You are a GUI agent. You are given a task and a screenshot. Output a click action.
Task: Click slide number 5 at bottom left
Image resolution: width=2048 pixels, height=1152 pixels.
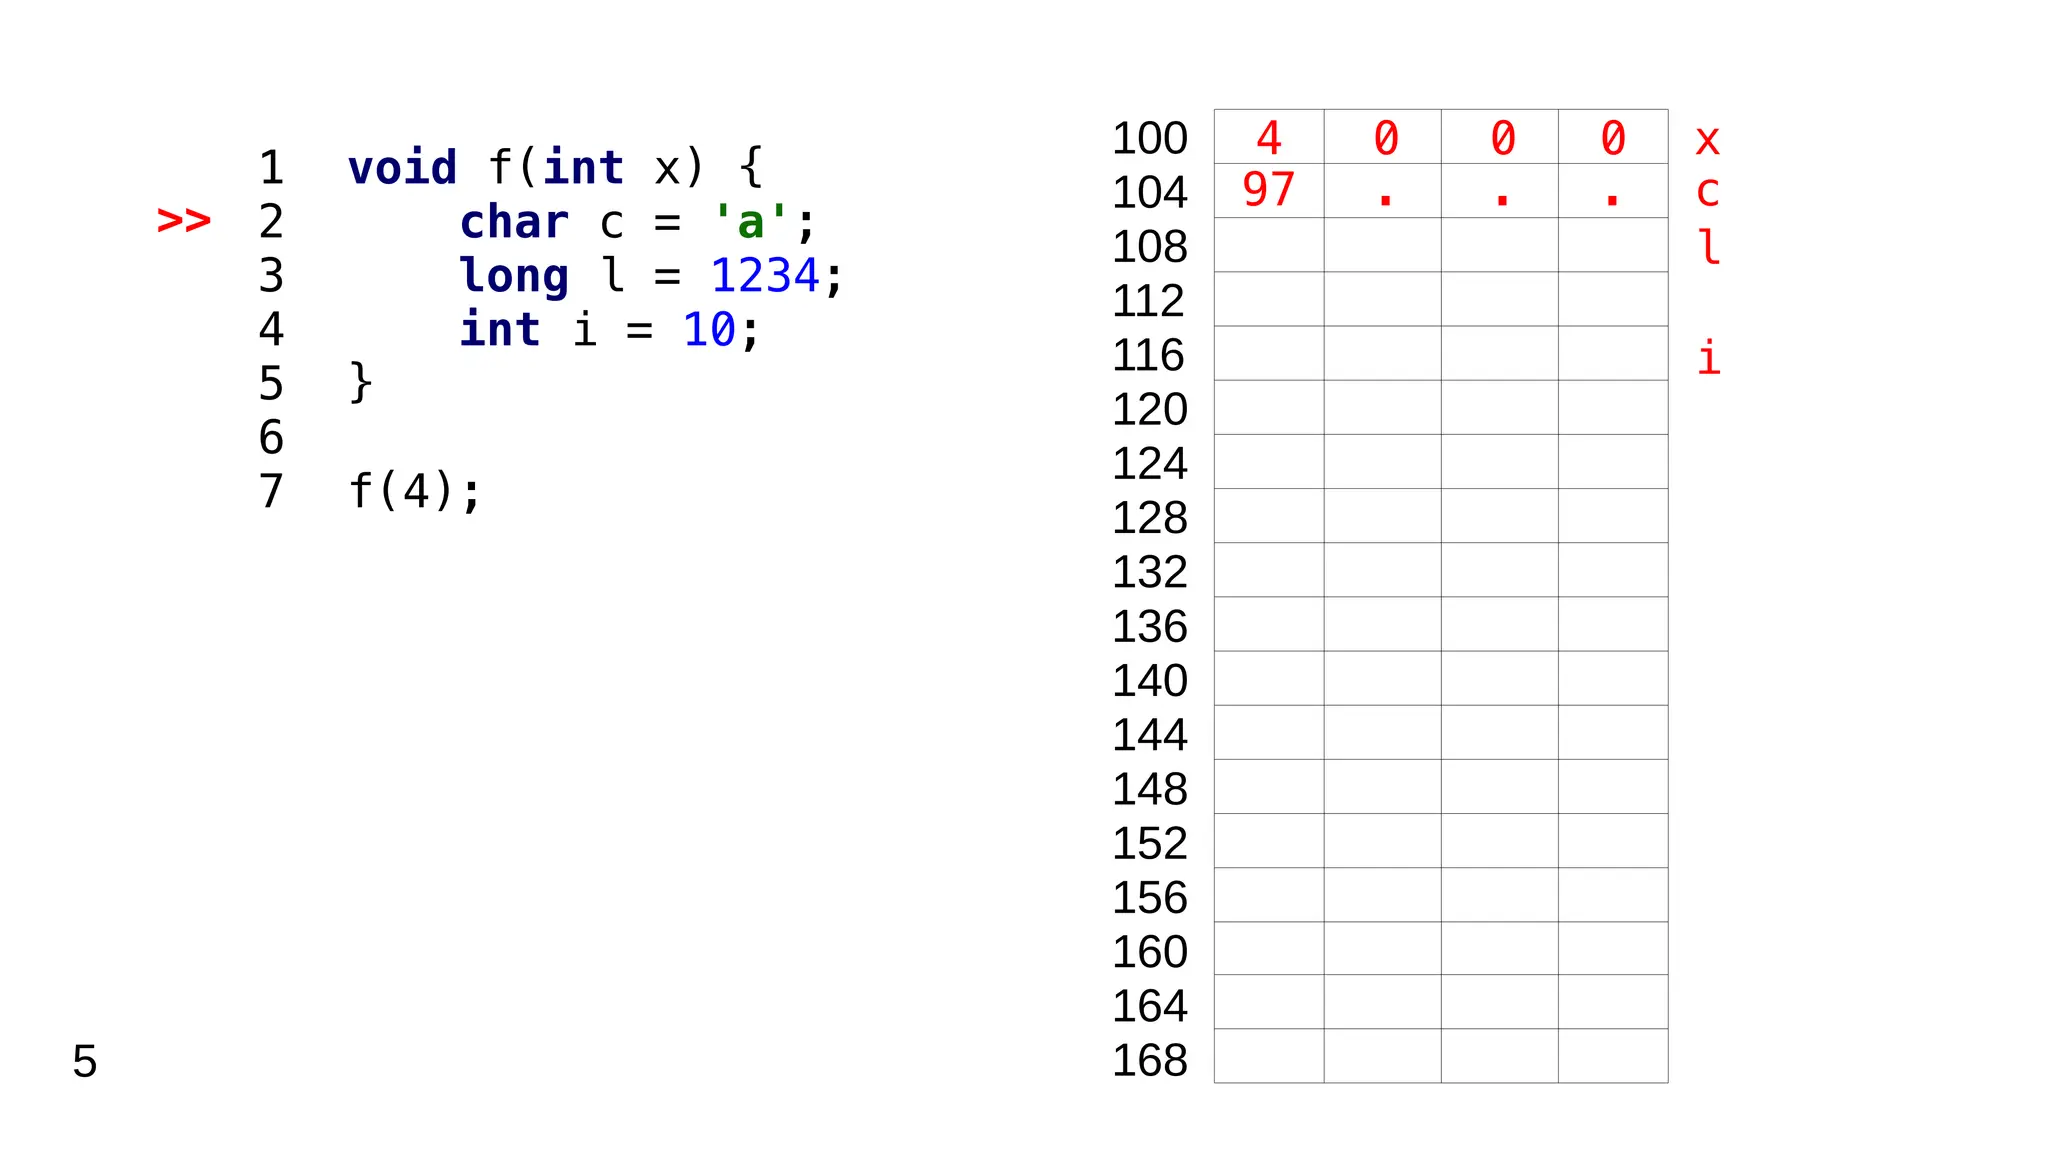coord(85,1061)
